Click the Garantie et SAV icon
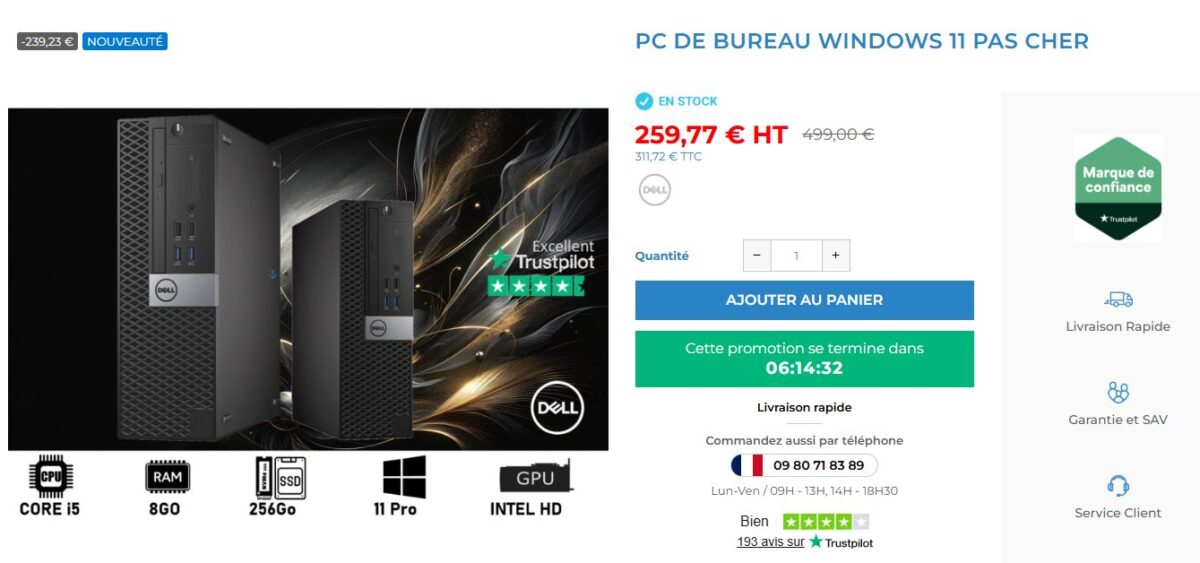Viewport: 1200px width, 563px height. pyautogui.click(x=1118, y=392)
